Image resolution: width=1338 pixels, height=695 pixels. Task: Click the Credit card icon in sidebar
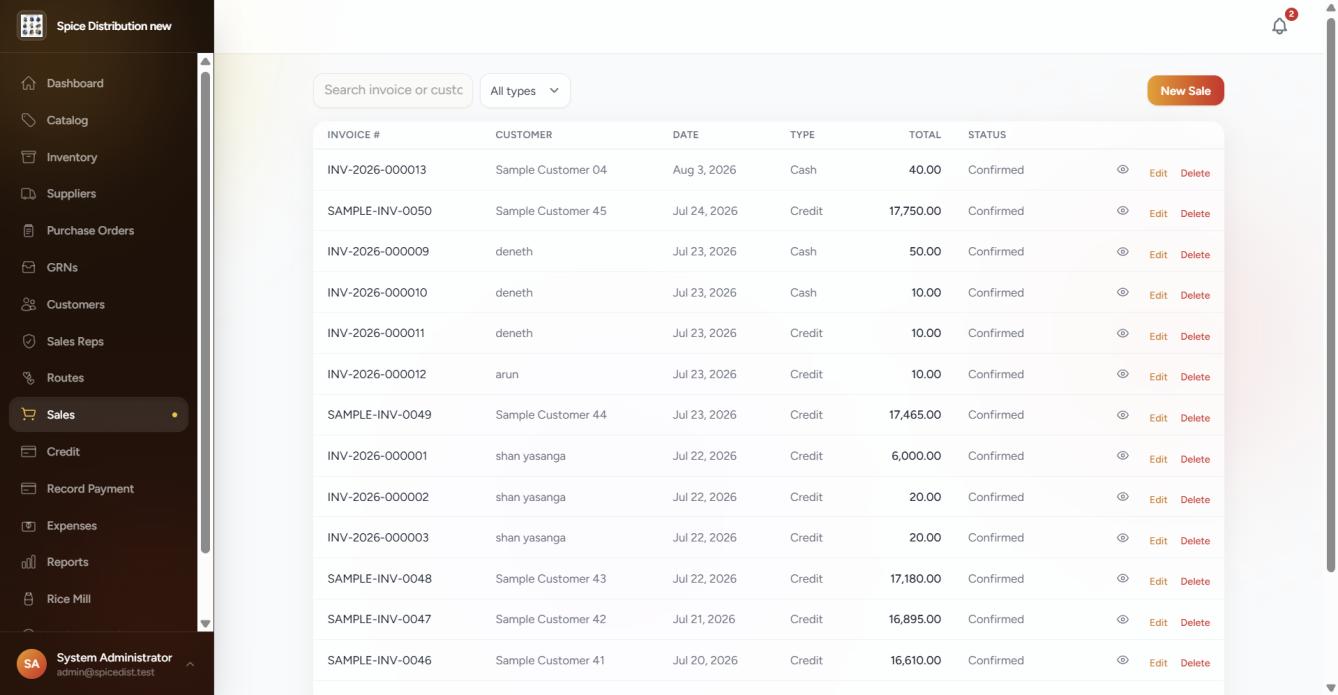[x=28, y=452]
